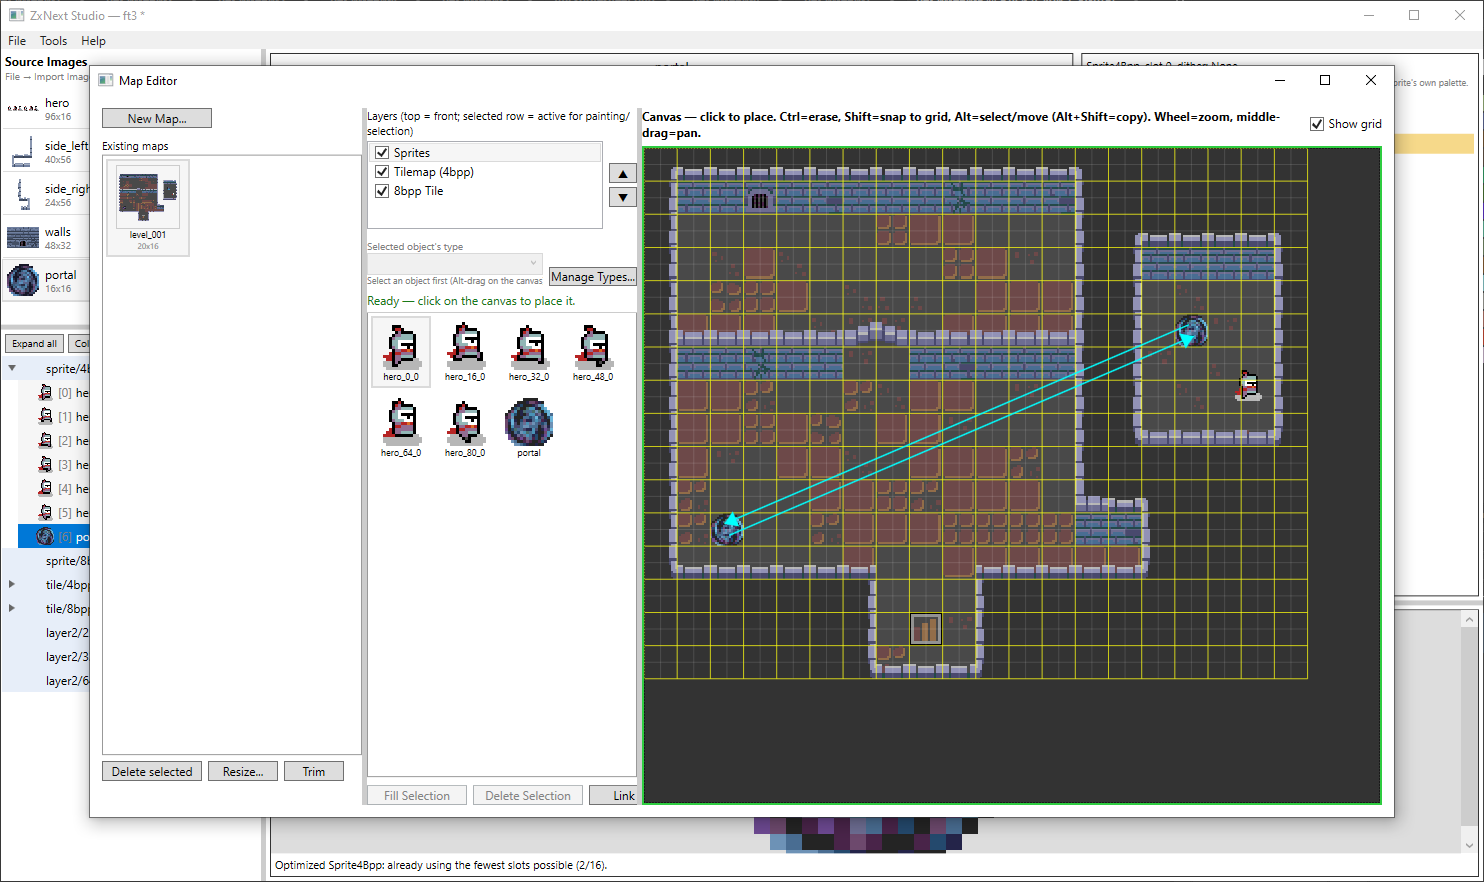
Task: Collapse the sprite/4bpp tree node
Action: [12, 369]
